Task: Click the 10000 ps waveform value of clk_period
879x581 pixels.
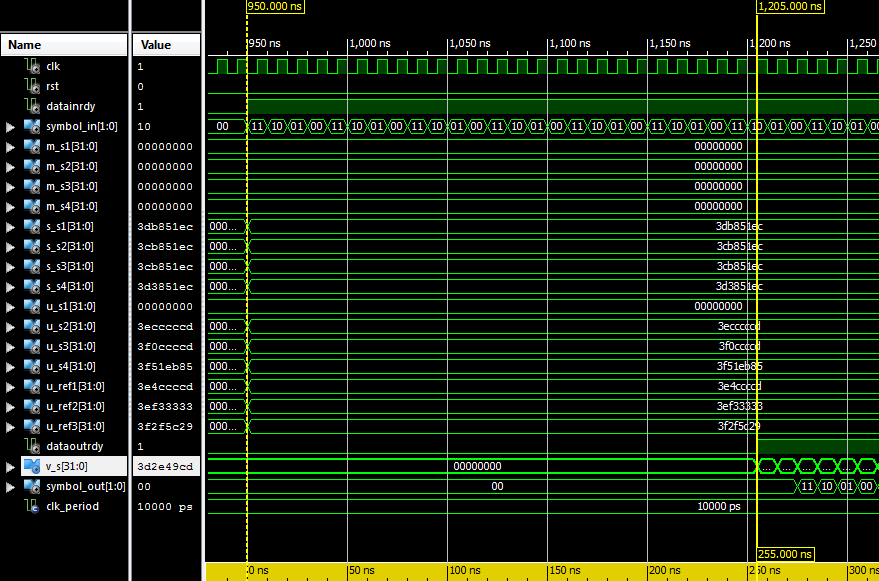Action: (x=719, y=506)
